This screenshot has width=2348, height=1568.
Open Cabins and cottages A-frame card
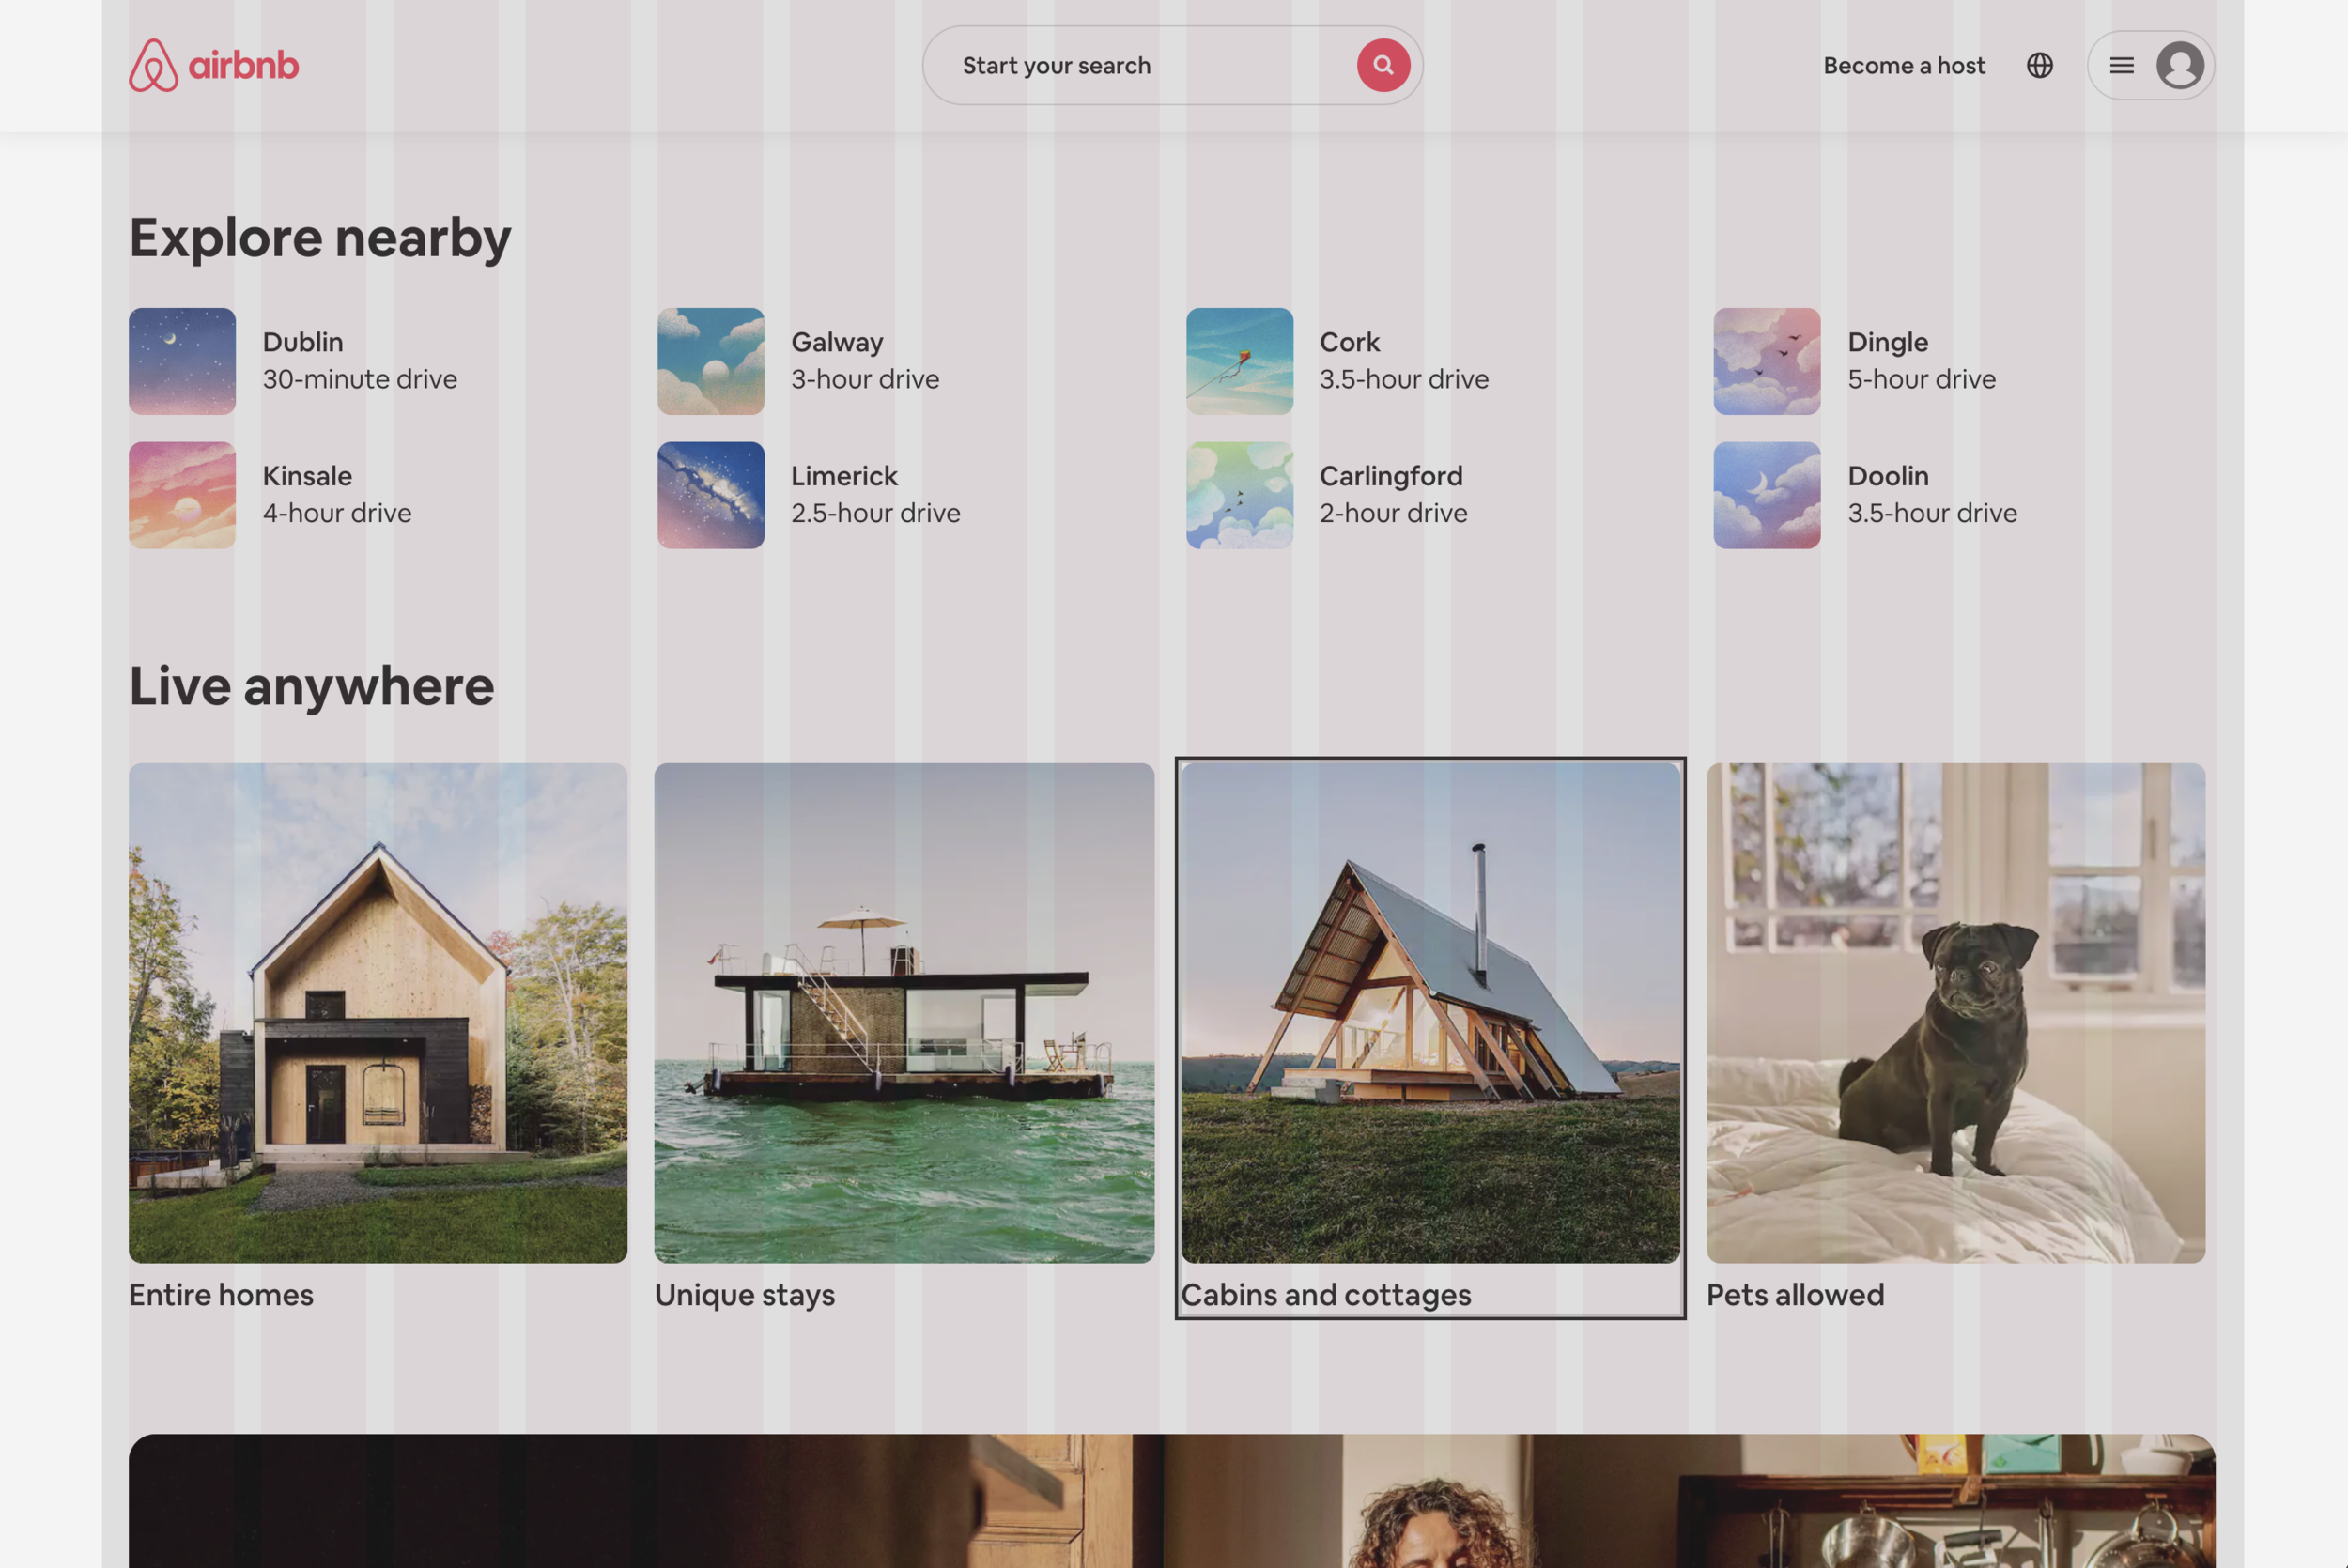pyautogui.click(x=1430, y=1012)
